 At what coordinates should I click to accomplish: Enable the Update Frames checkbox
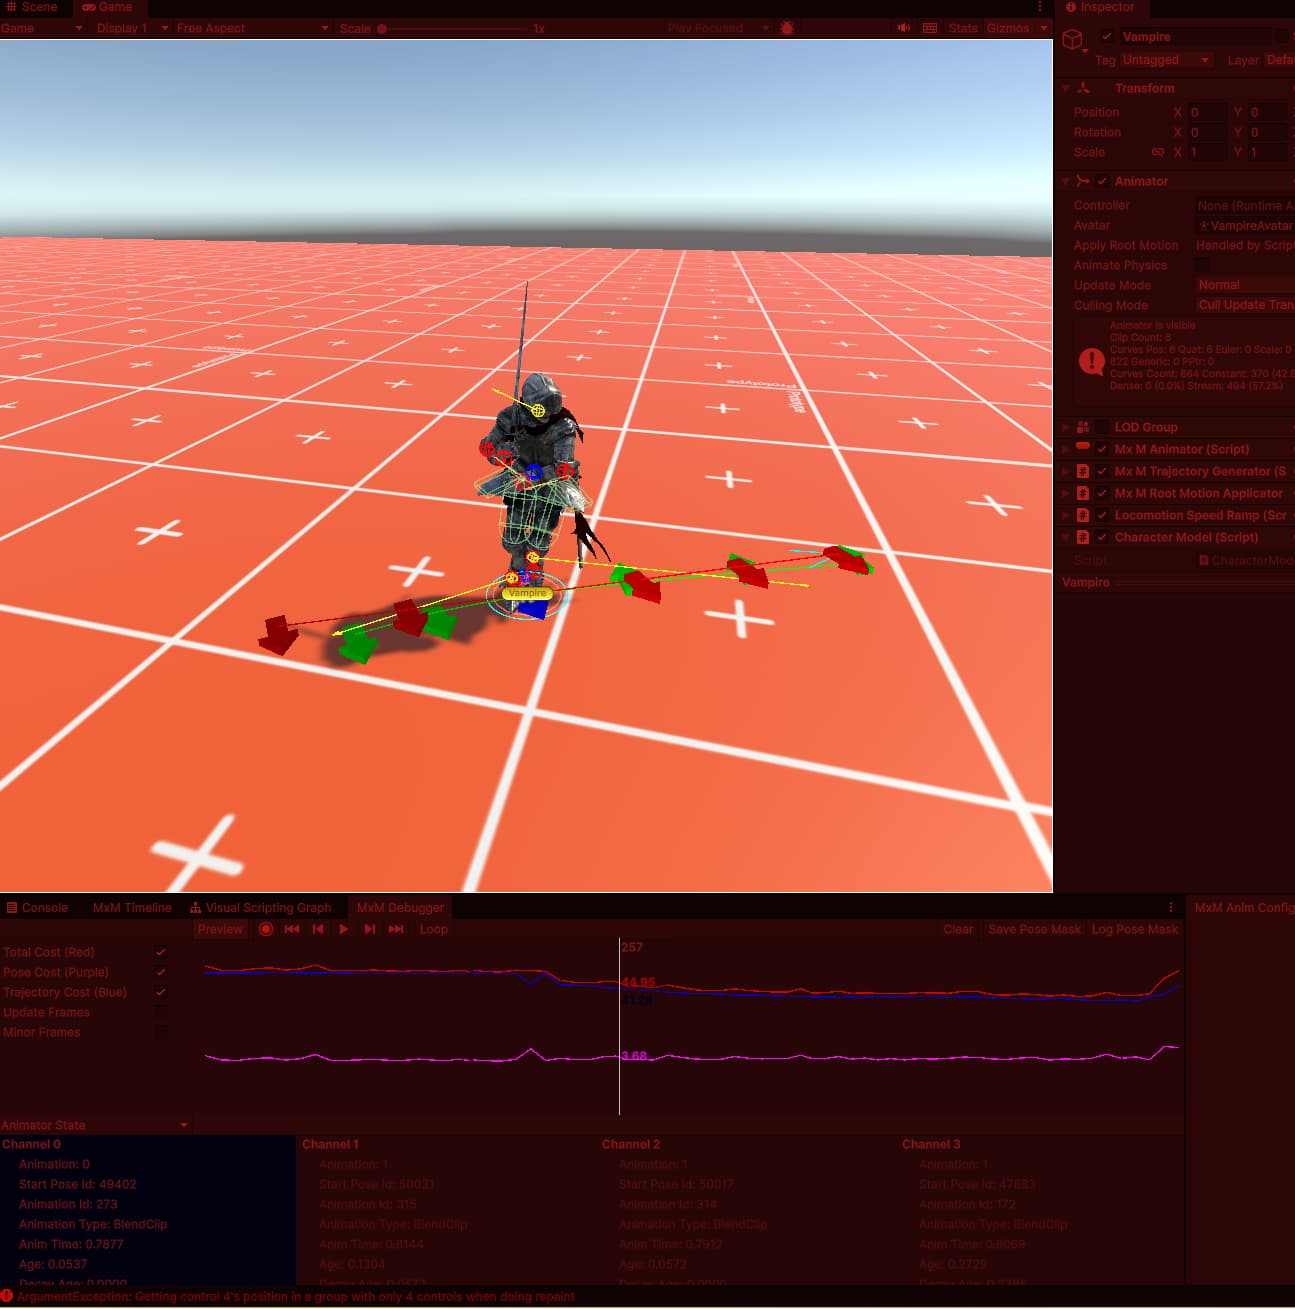161,1012
